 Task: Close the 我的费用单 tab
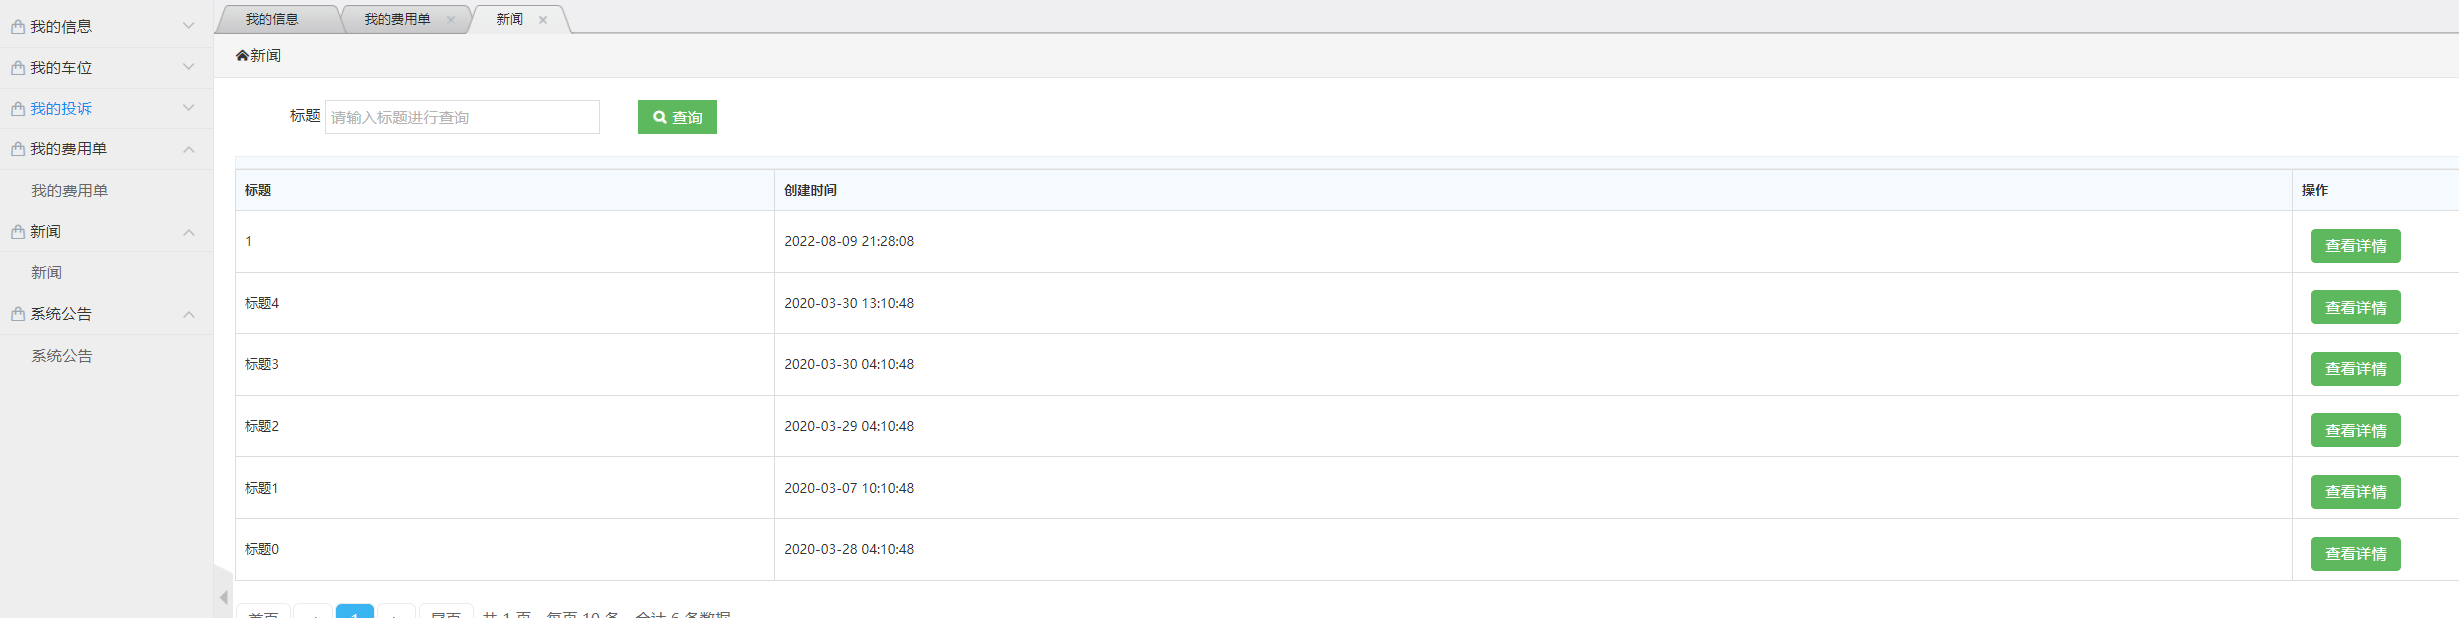point(451,20)
